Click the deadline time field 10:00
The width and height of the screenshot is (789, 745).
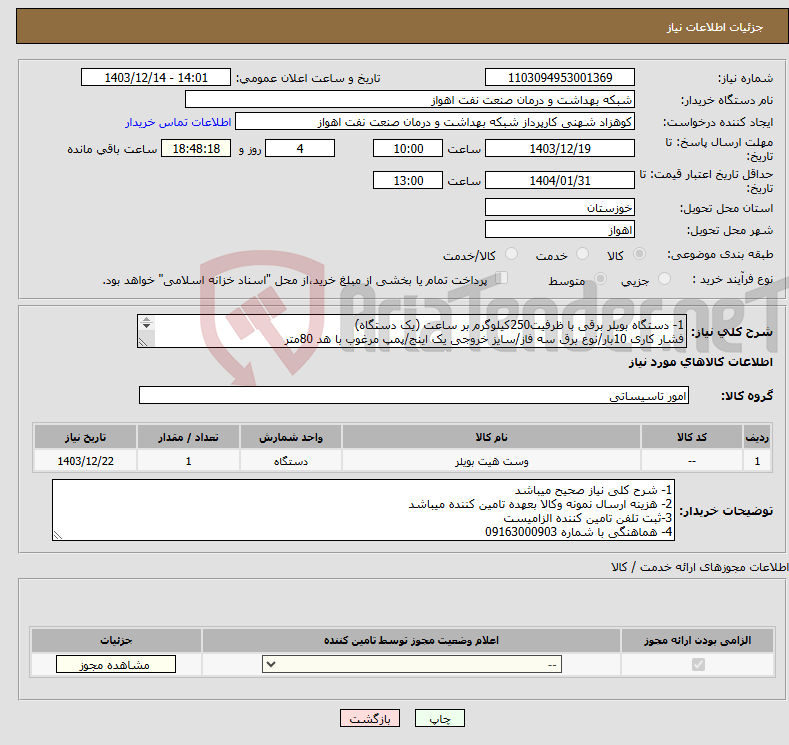click(x=408, y=148)
